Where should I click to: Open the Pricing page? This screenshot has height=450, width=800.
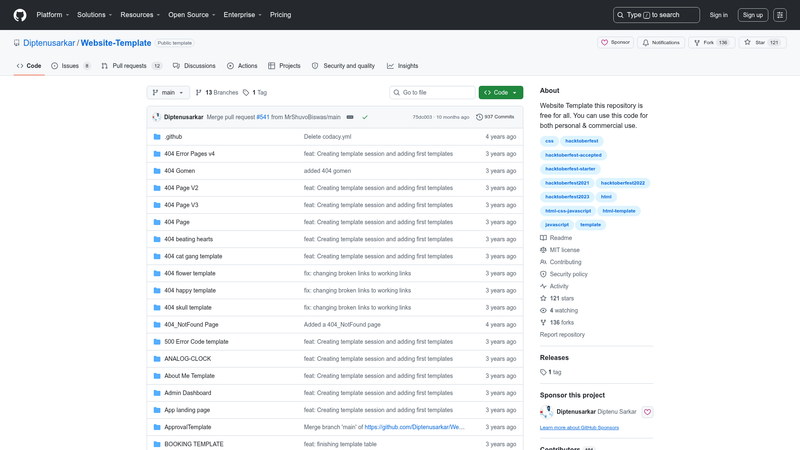[281, 15]
